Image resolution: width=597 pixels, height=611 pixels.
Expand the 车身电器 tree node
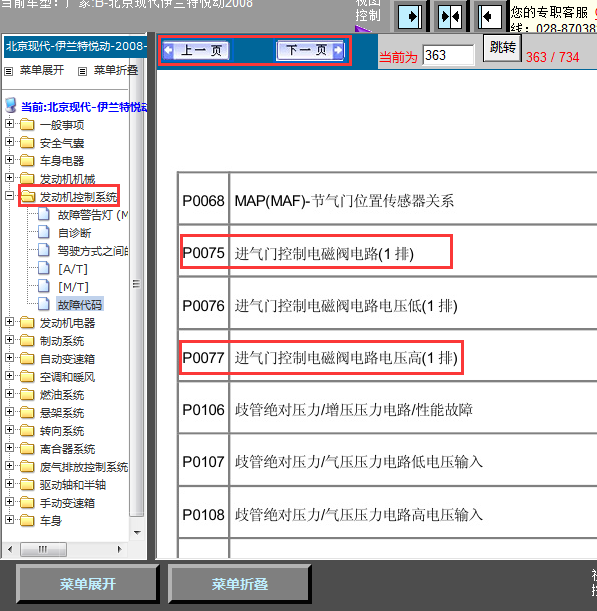coord(9,160)
